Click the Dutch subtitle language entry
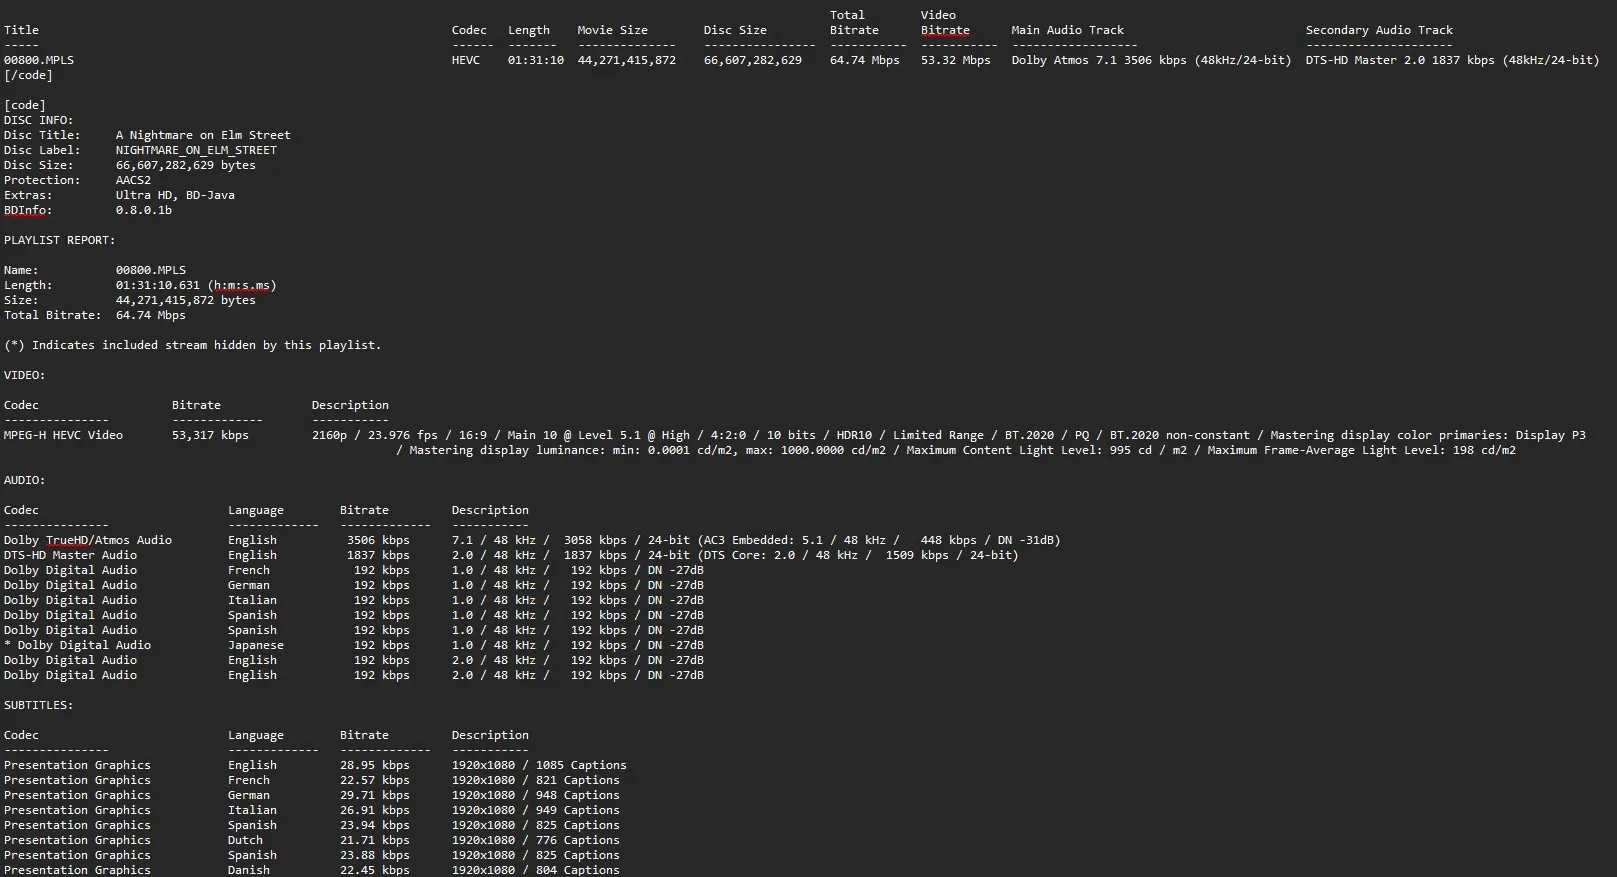The height and width of the screenshot is (877, 1617). click(245, 840)
